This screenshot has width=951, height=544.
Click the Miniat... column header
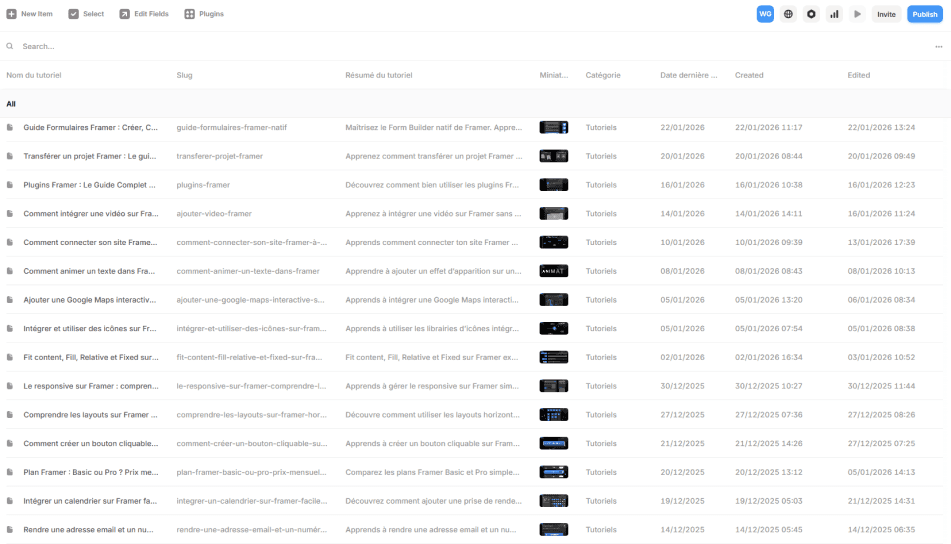click(554, 75)
